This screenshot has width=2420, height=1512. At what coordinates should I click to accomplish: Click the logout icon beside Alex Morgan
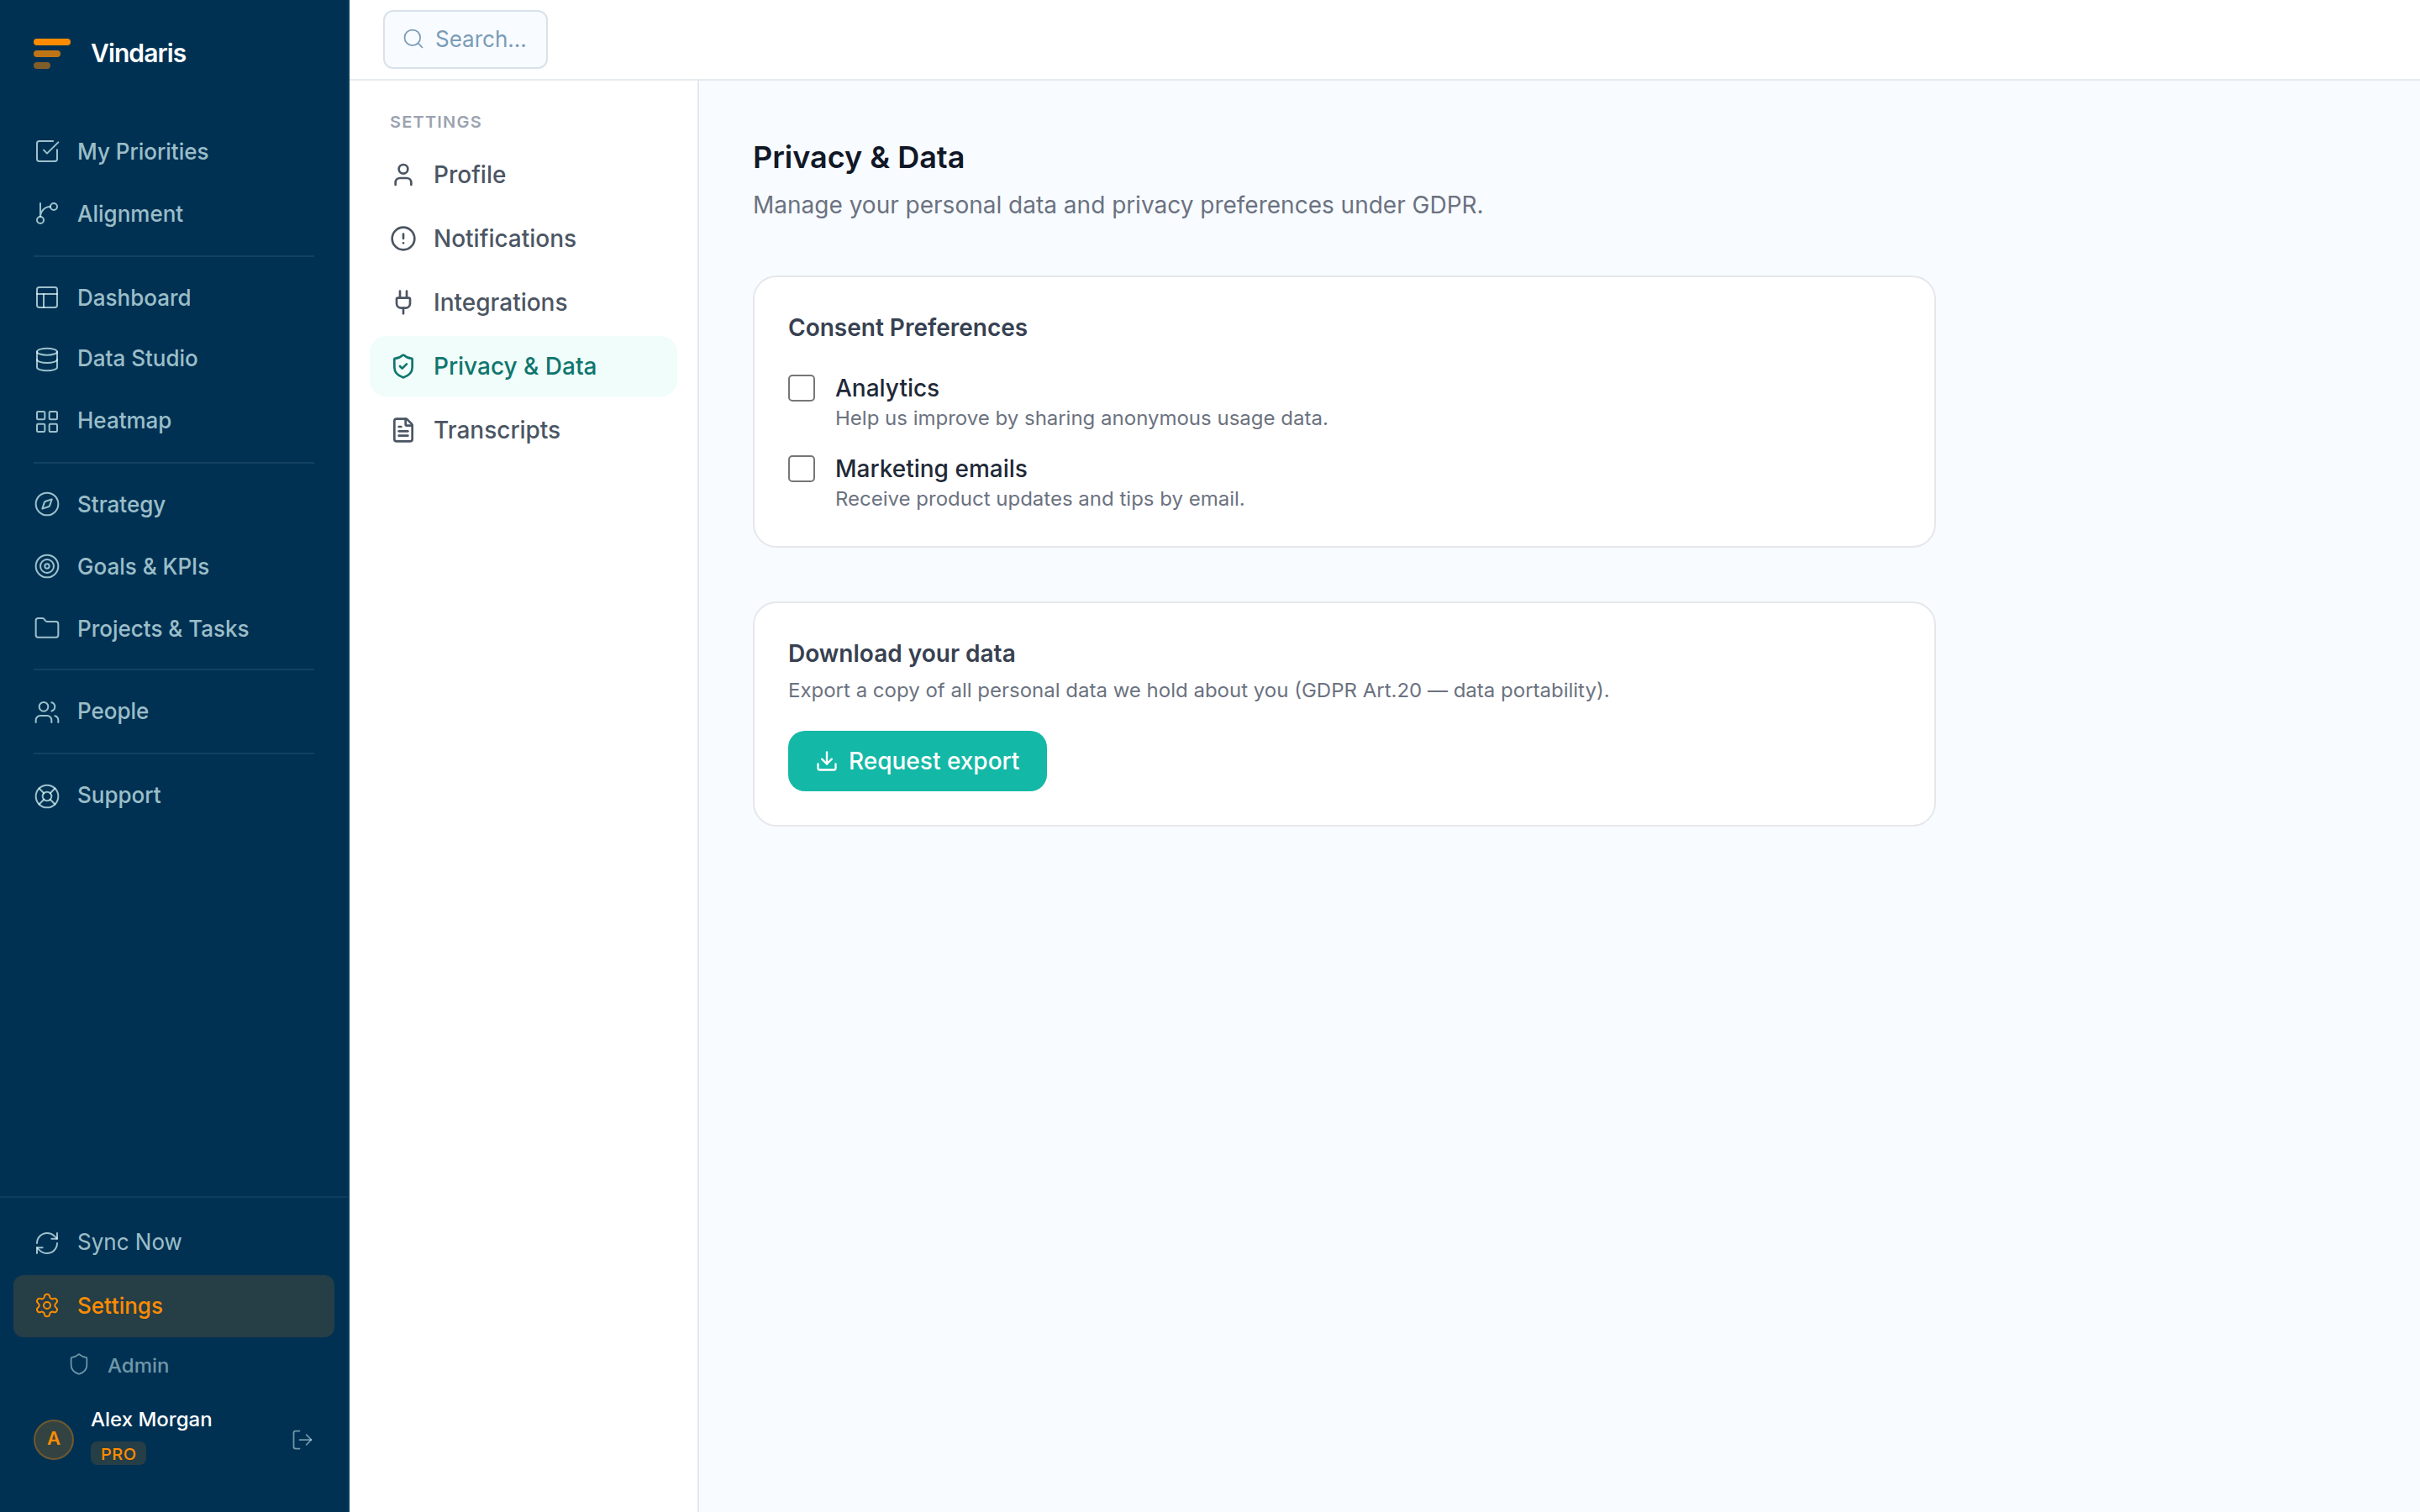point(302,1439)
